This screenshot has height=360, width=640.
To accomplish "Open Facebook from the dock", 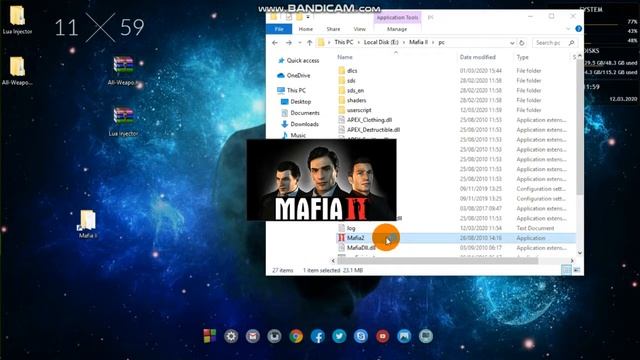I will pyautogui.click(x=318, y=336).
